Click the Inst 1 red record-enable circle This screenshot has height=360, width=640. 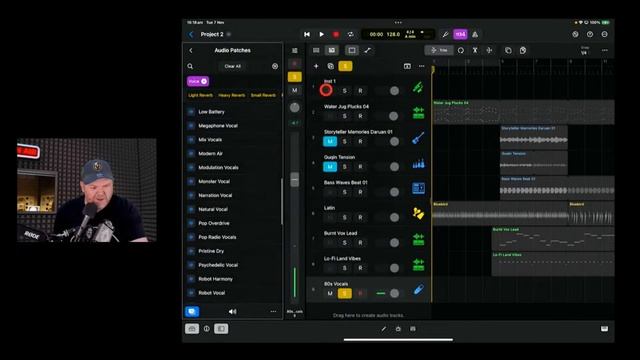(x=326, y=90)
